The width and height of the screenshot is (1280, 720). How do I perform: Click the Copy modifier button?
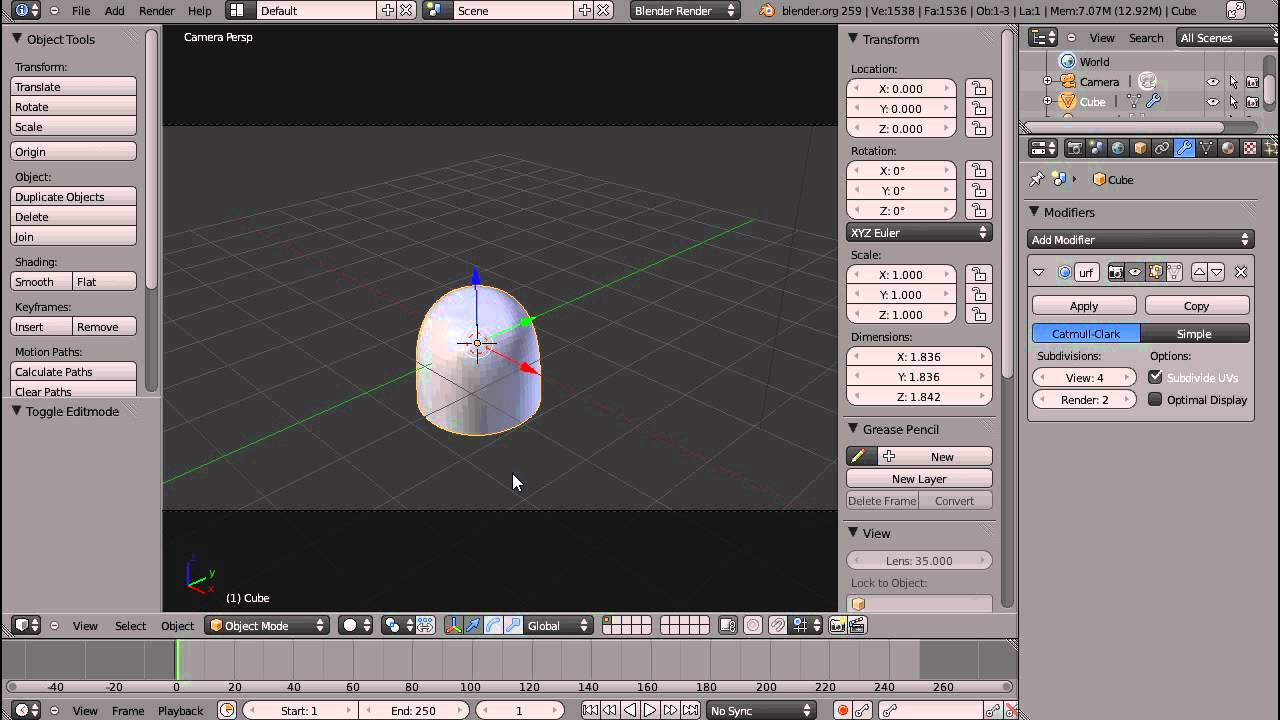pos(1197,306)
